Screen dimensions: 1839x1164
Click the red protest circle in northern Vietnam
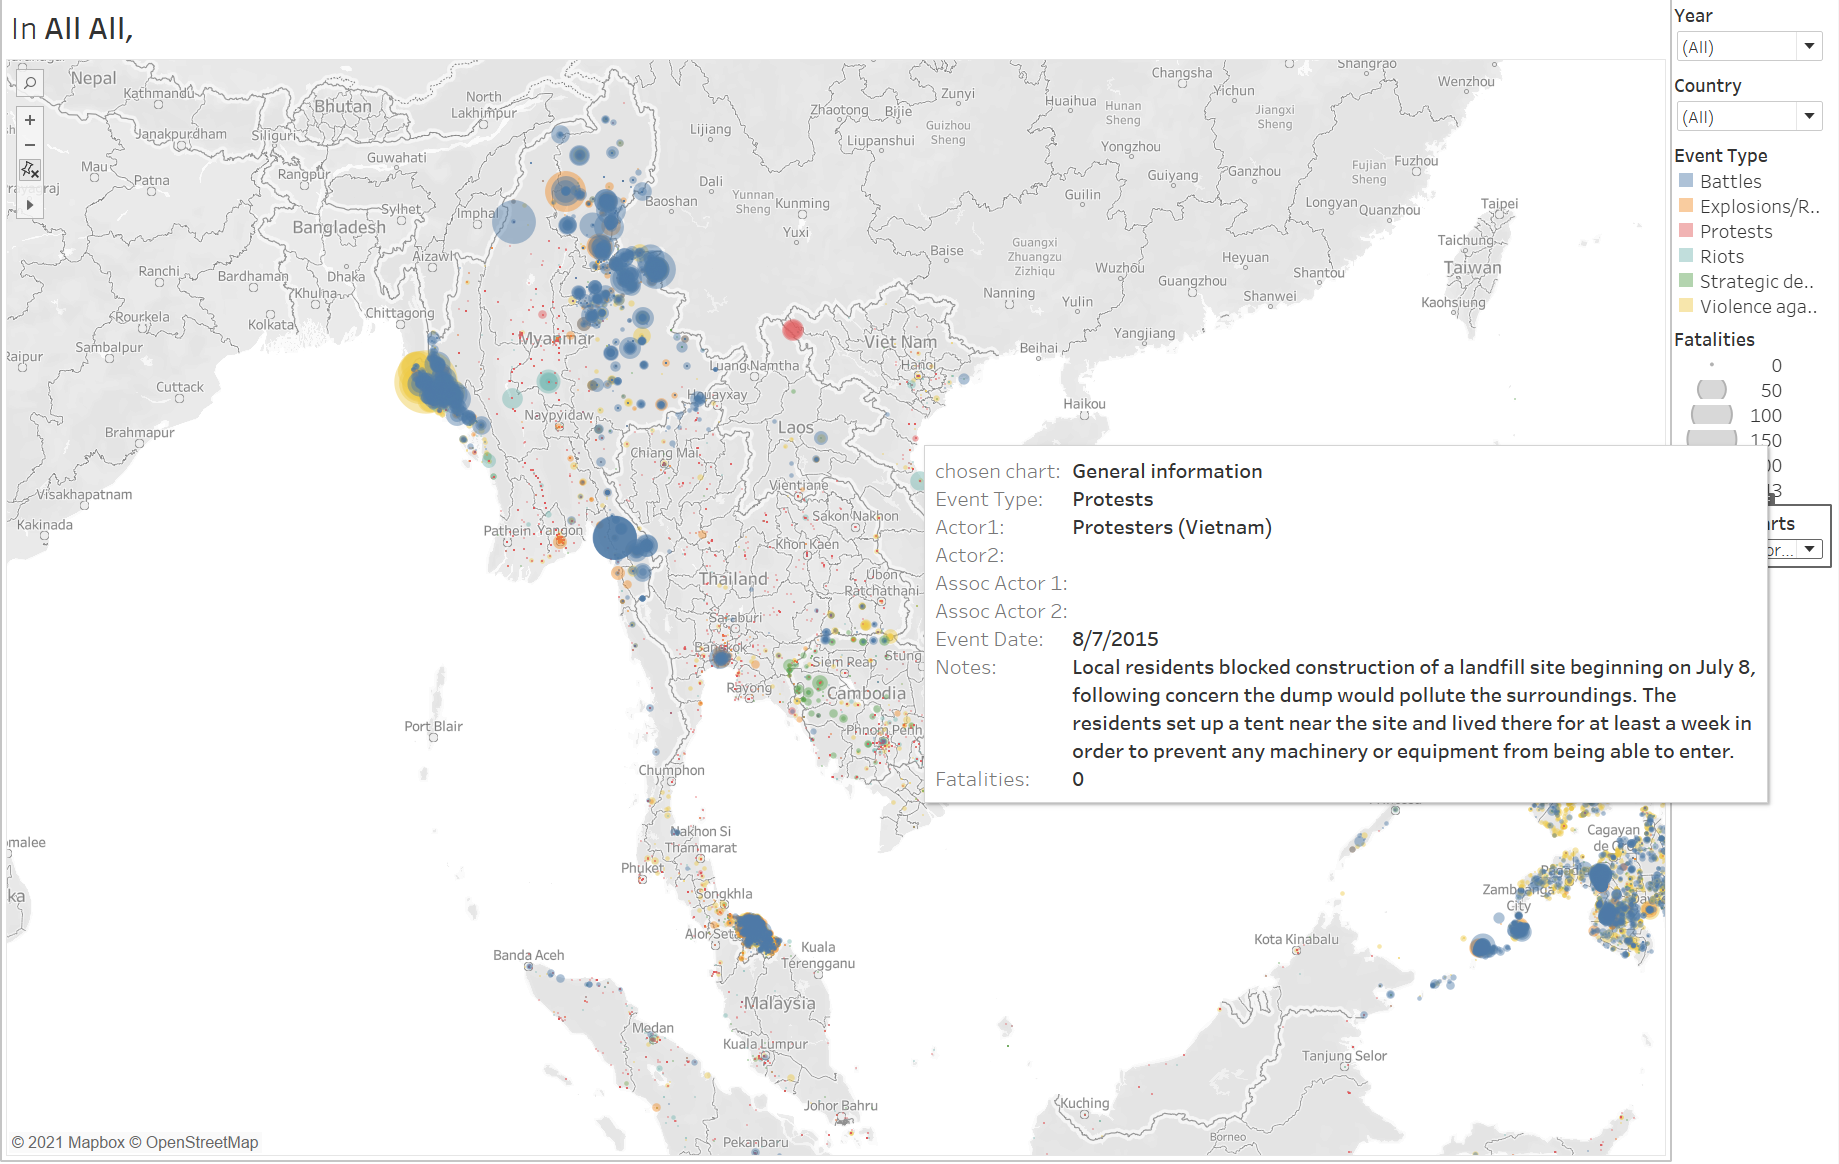coord(792,329)
